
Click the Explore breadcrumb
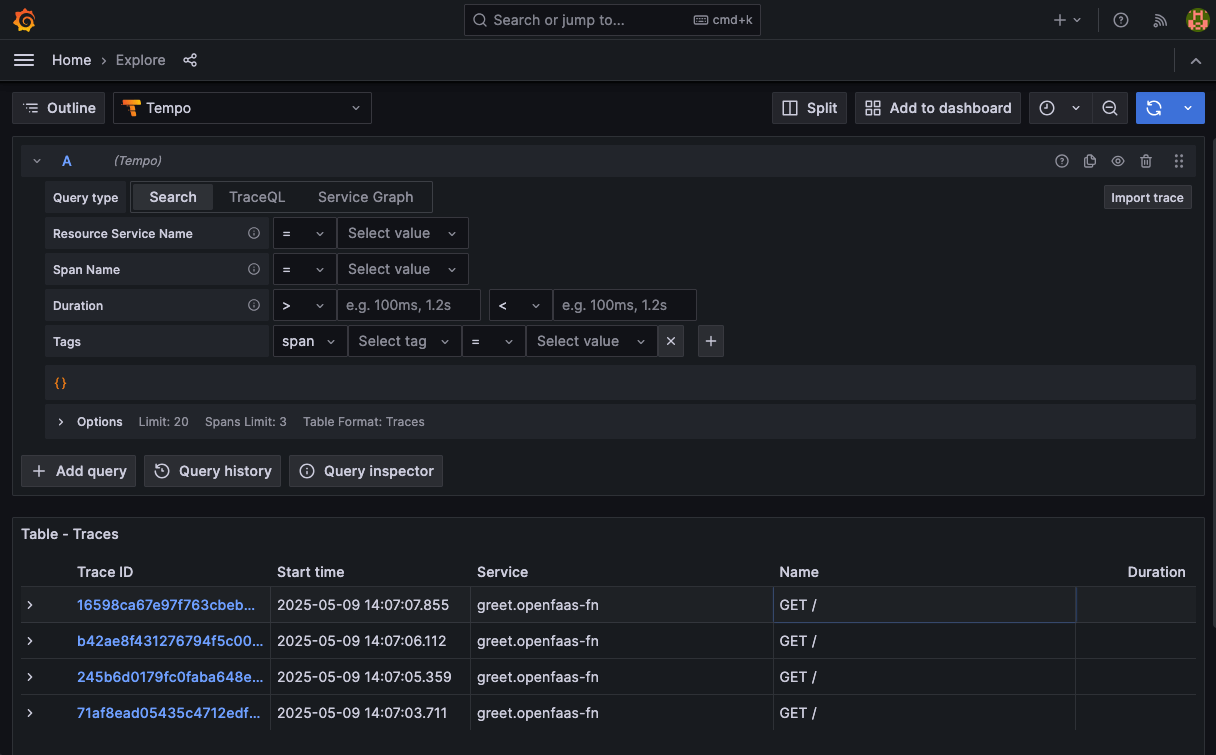coord(141,60)
